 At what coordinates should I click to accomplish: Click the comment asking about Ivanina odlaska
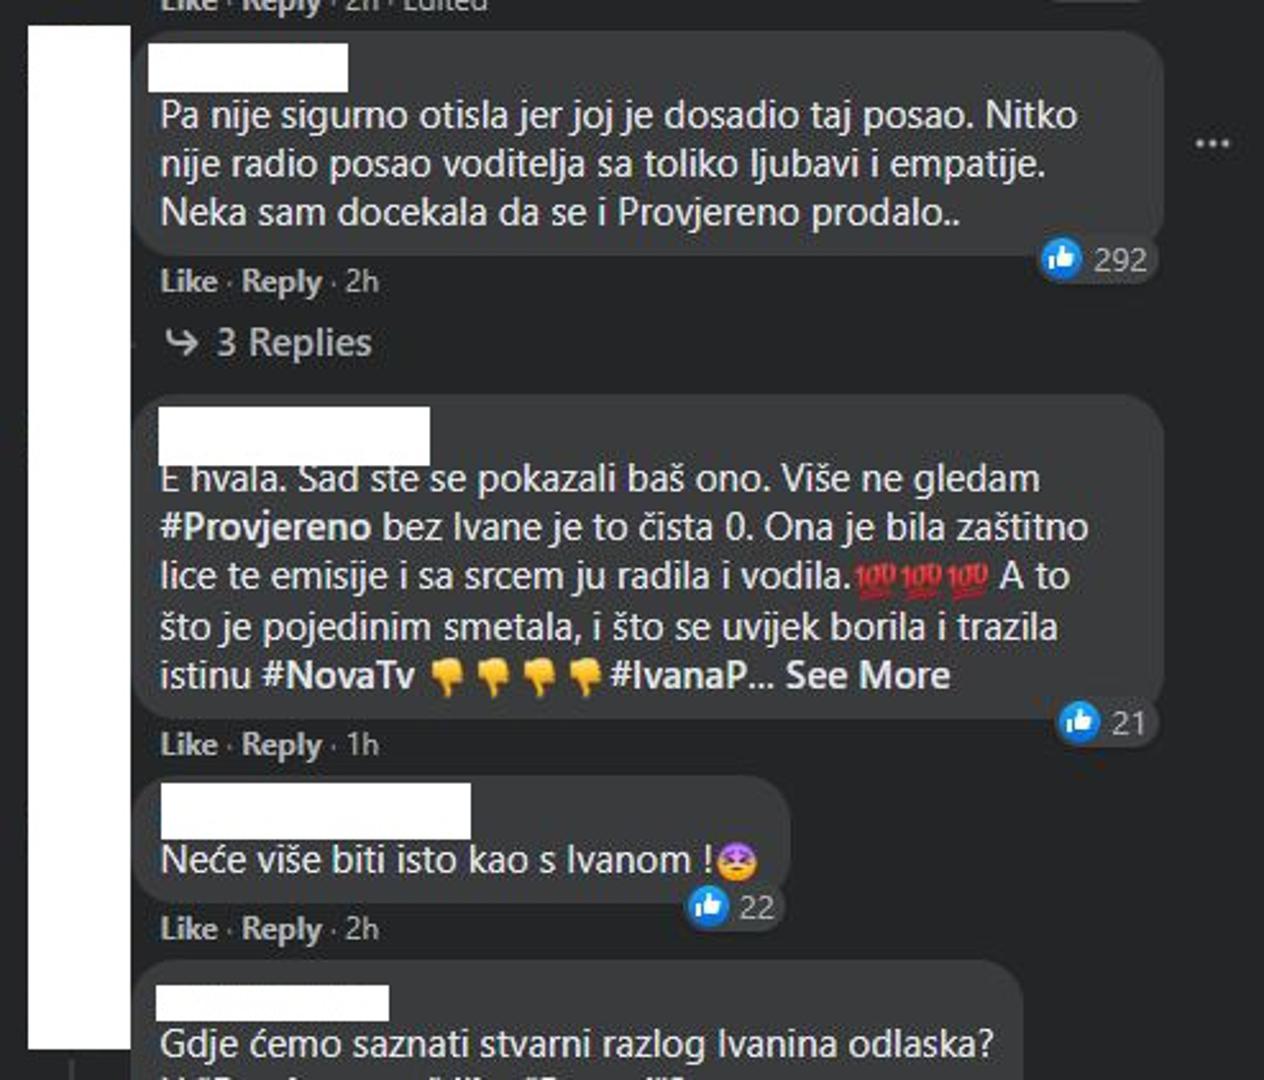[577, 1044]
